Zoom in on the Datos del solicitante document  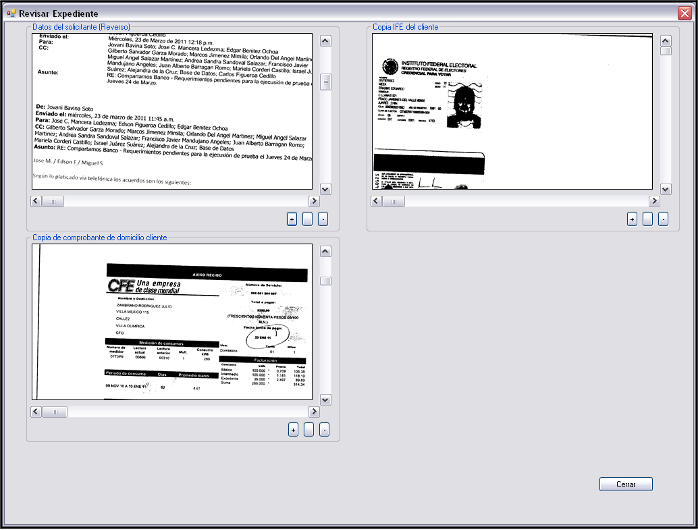click(x=292, y=219)
